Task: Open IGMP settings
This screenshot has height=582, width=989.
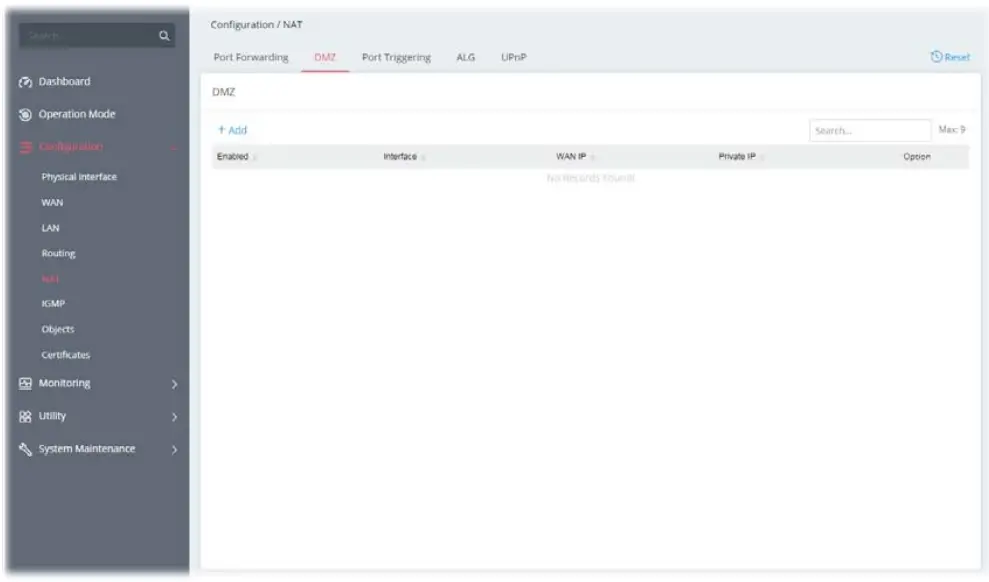Action: click(x=53, y=304)
